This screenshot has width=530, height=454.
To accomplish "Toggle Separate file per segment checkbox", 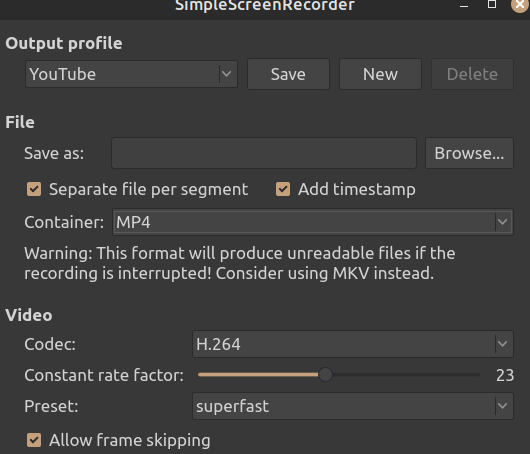I will pyautogui.click(x=34, y=189).
